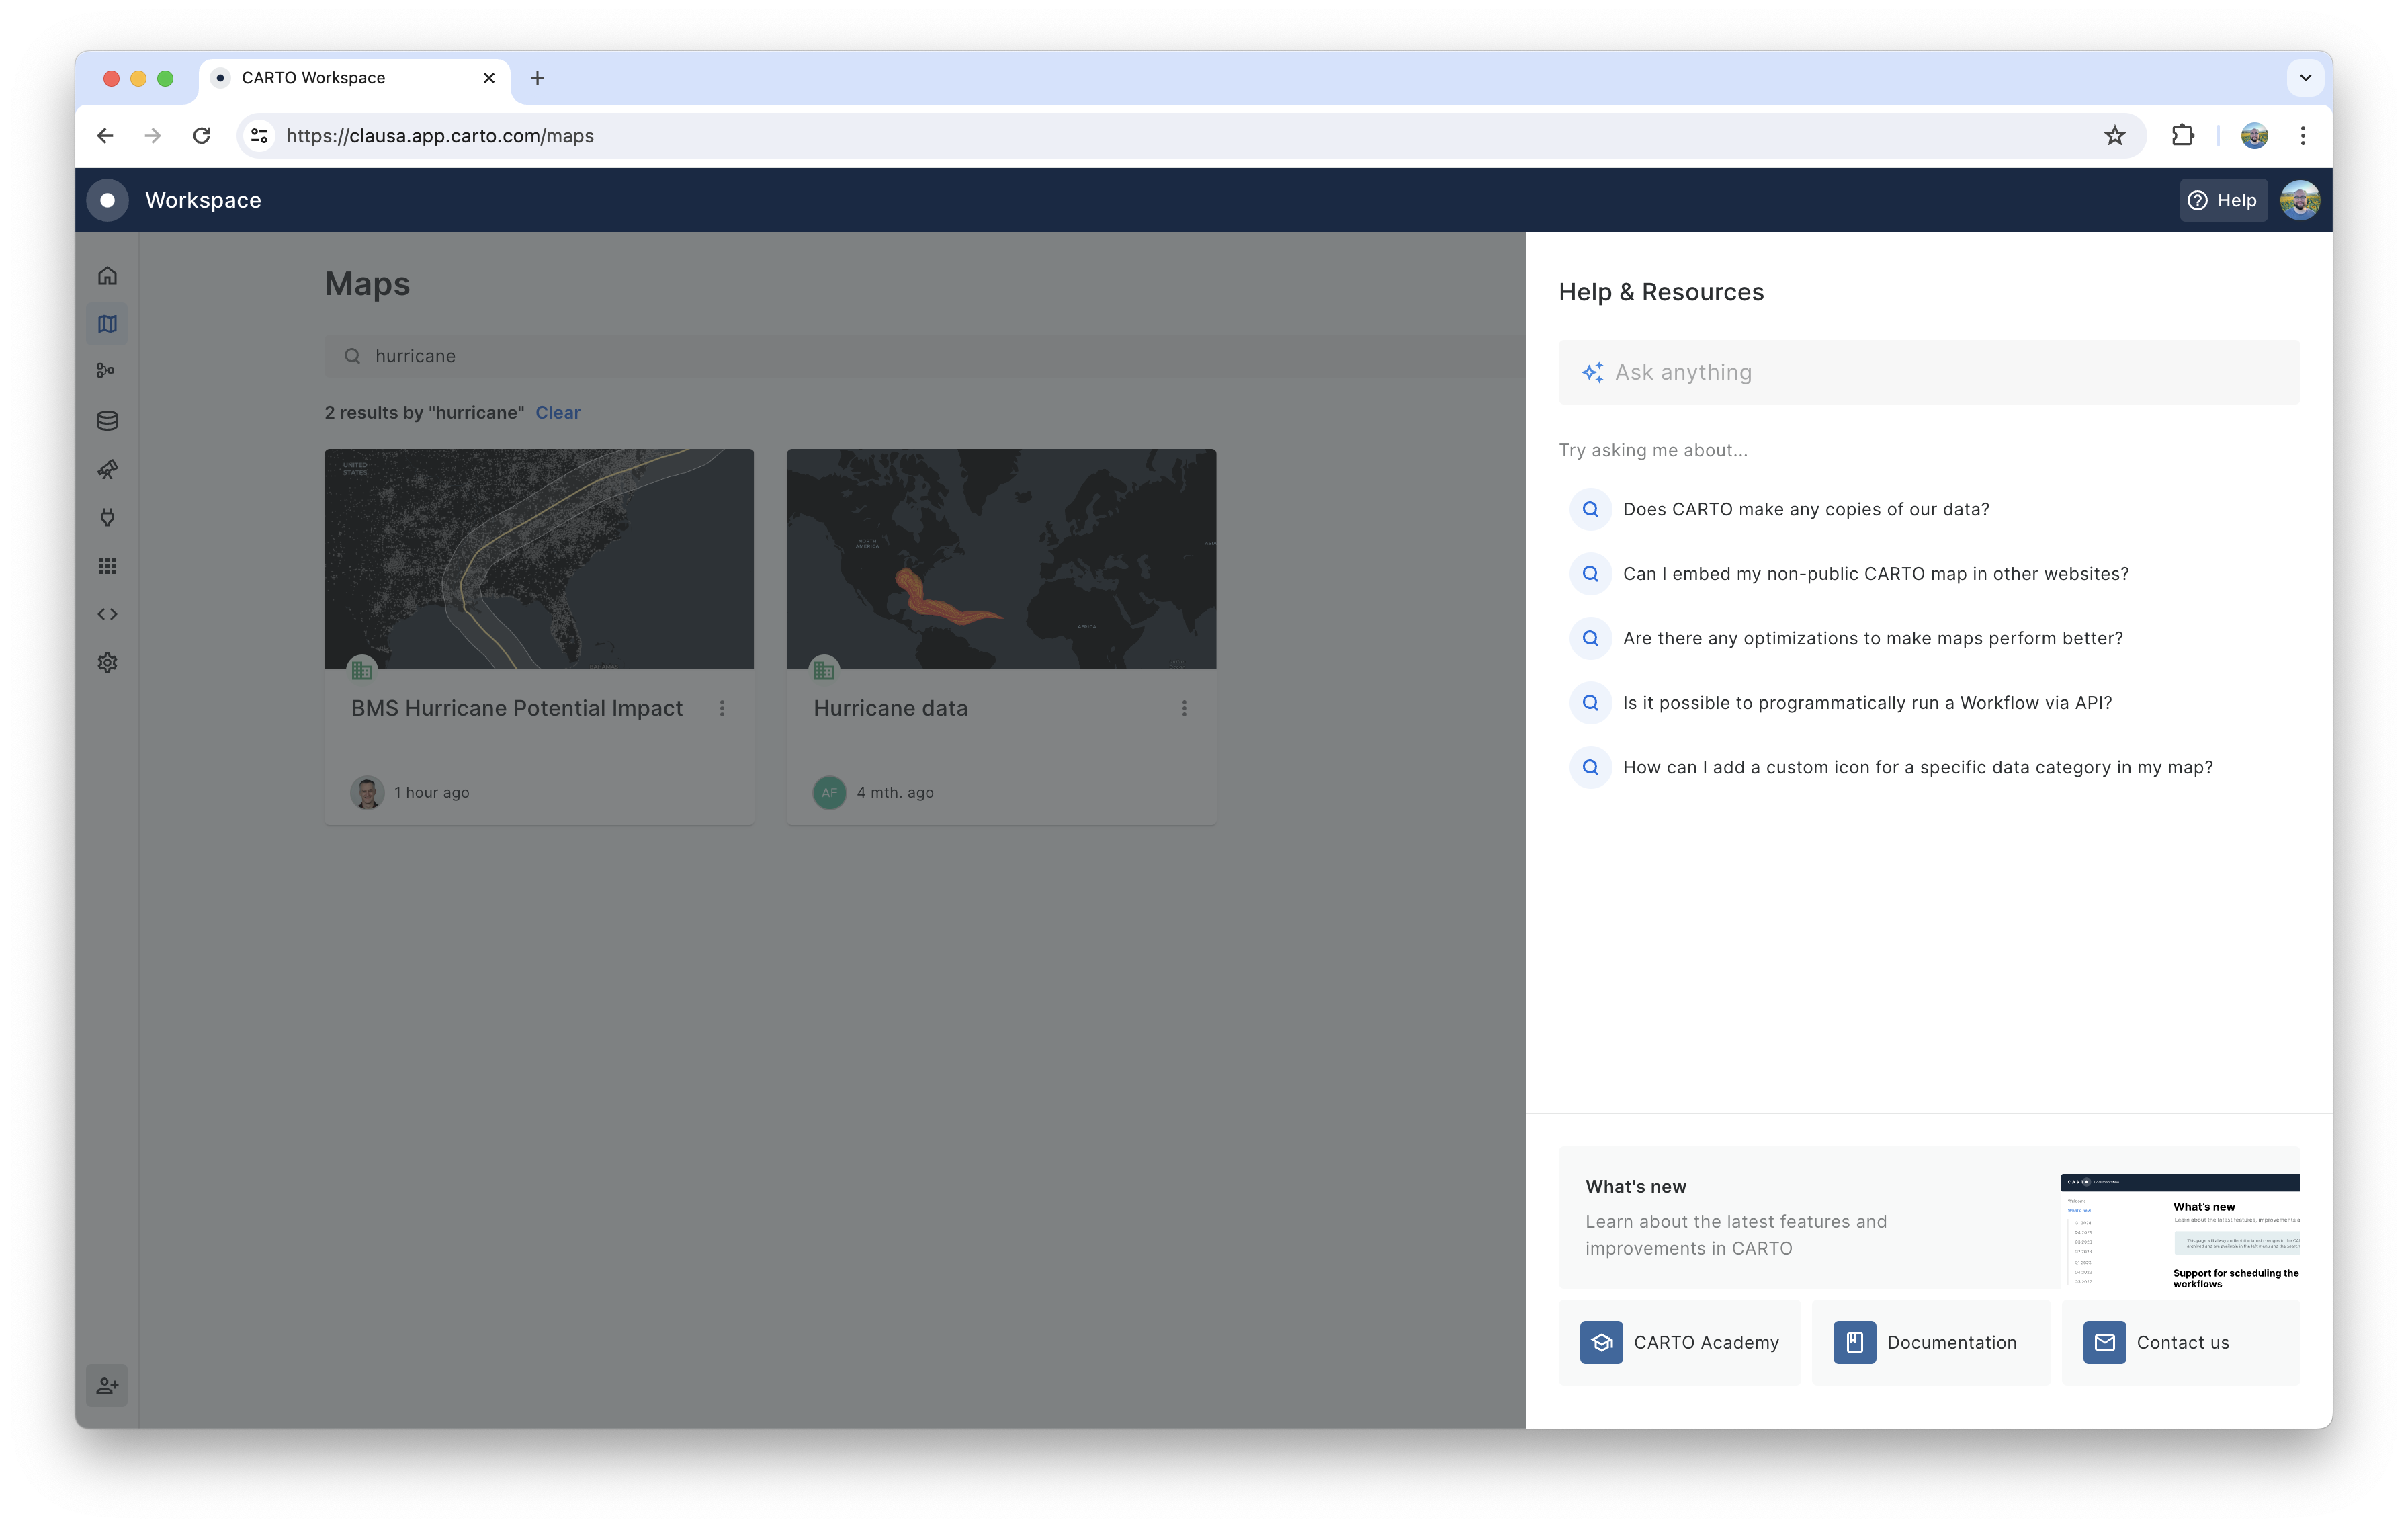This screenshot has height=1528, width=2408.
Task: Open the Documentation resource
Action: click(x=1930, y=1342)
